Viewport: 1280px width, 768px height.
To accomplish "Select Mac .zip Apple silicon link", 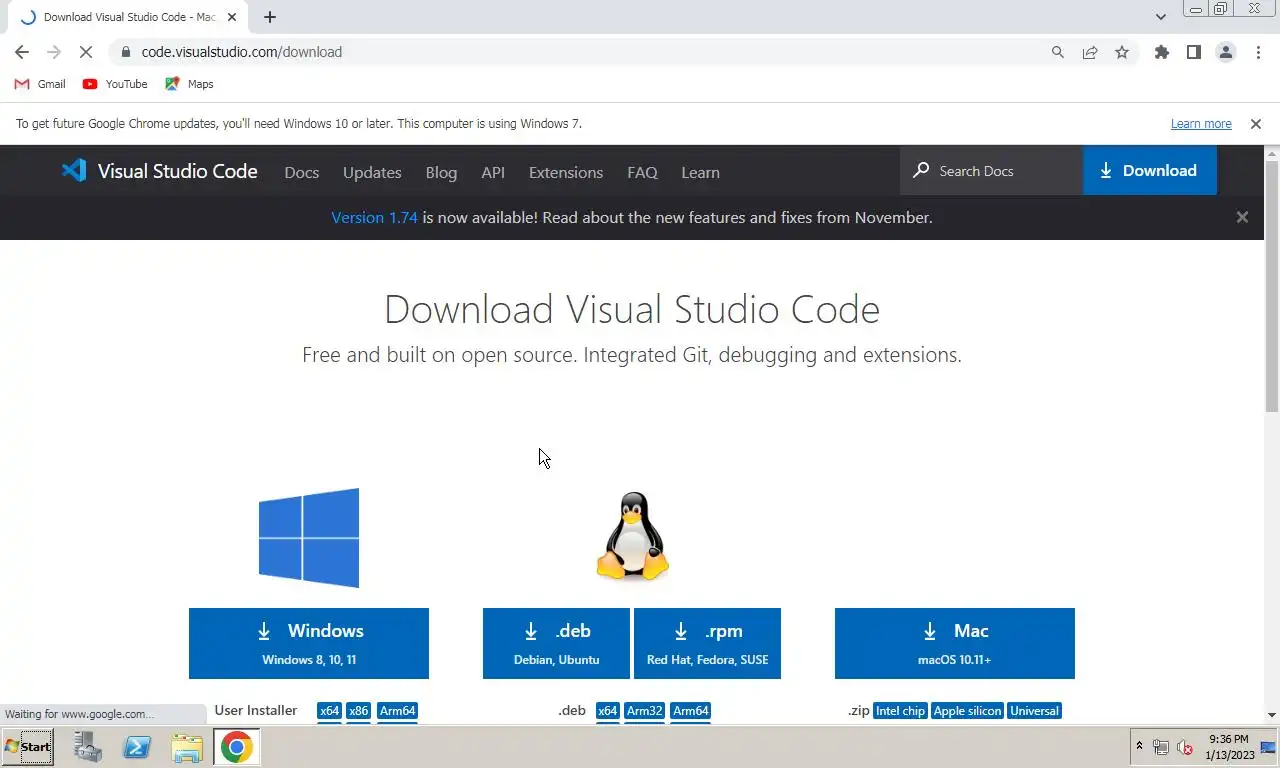I will click(967, 711).
